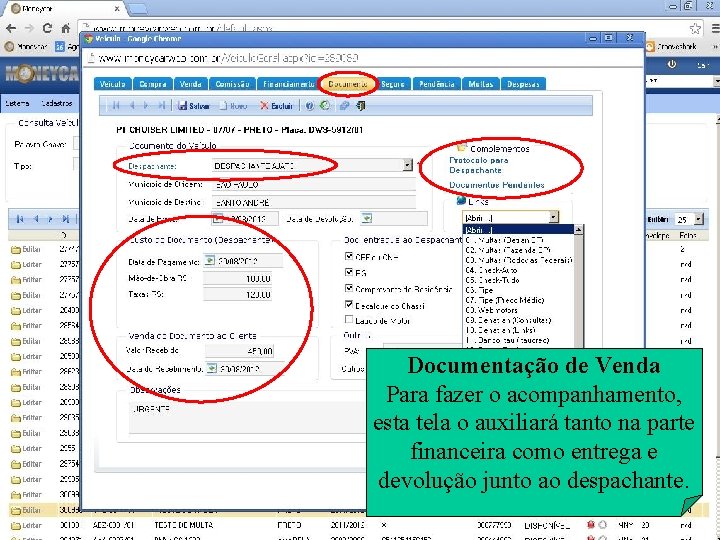Check the Laudo de Motor checkbox

click(349, 320)
